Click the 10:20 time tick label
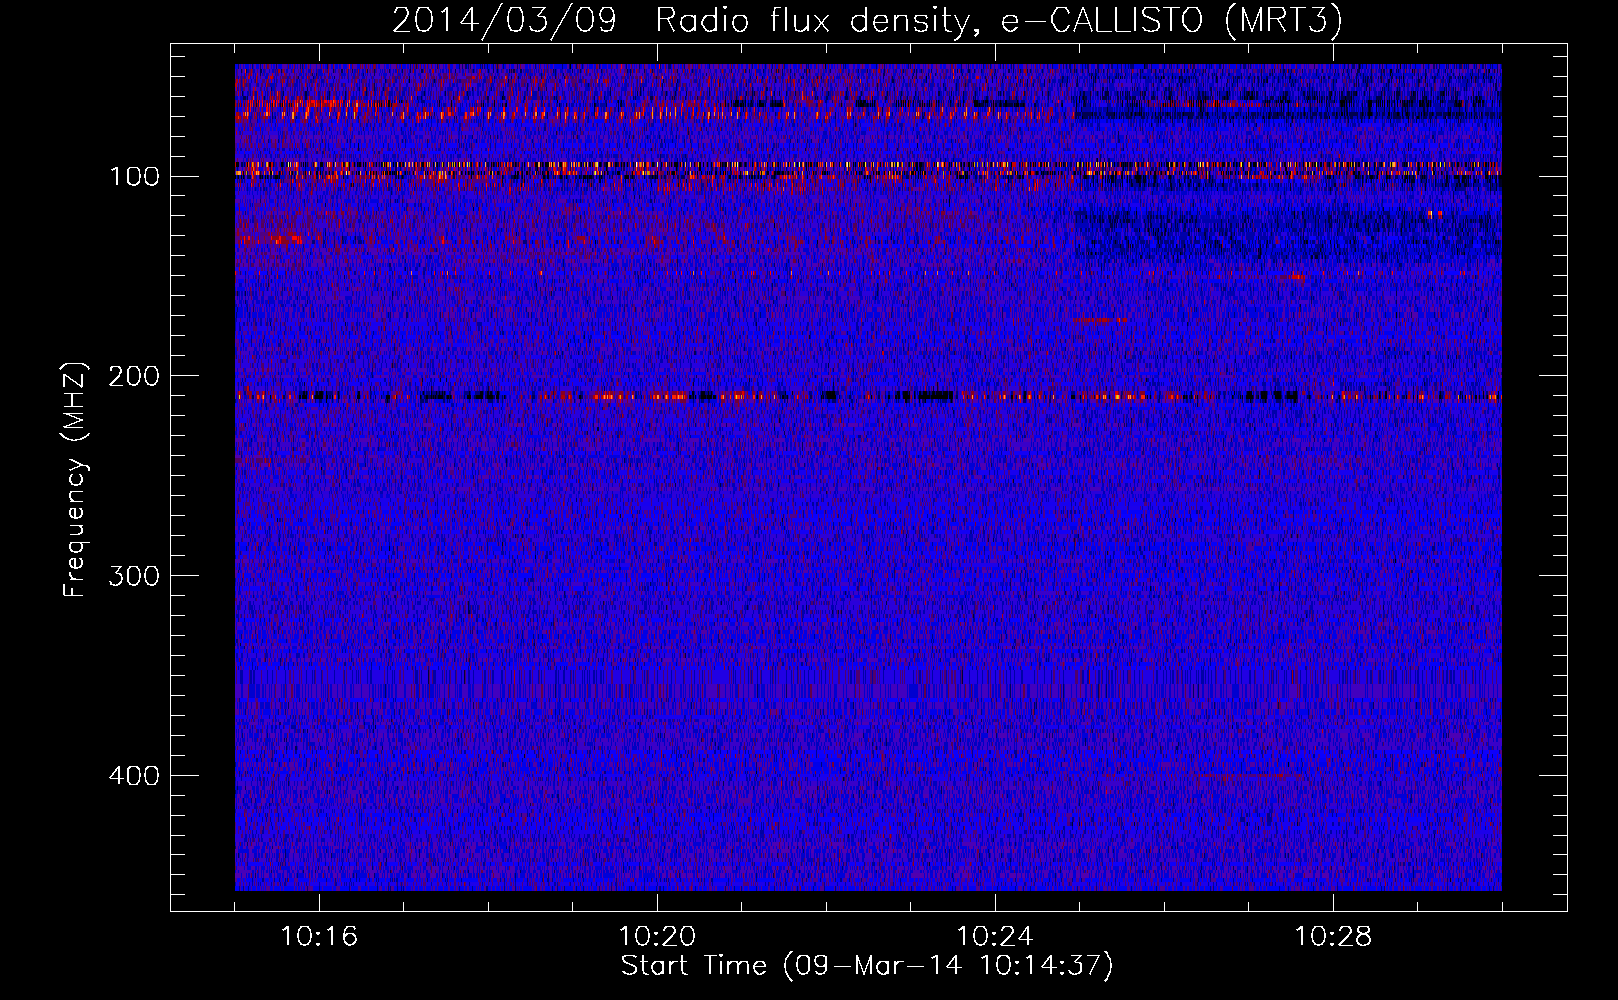Viewport: 1618px width, 1000px height. pos(657,937)
